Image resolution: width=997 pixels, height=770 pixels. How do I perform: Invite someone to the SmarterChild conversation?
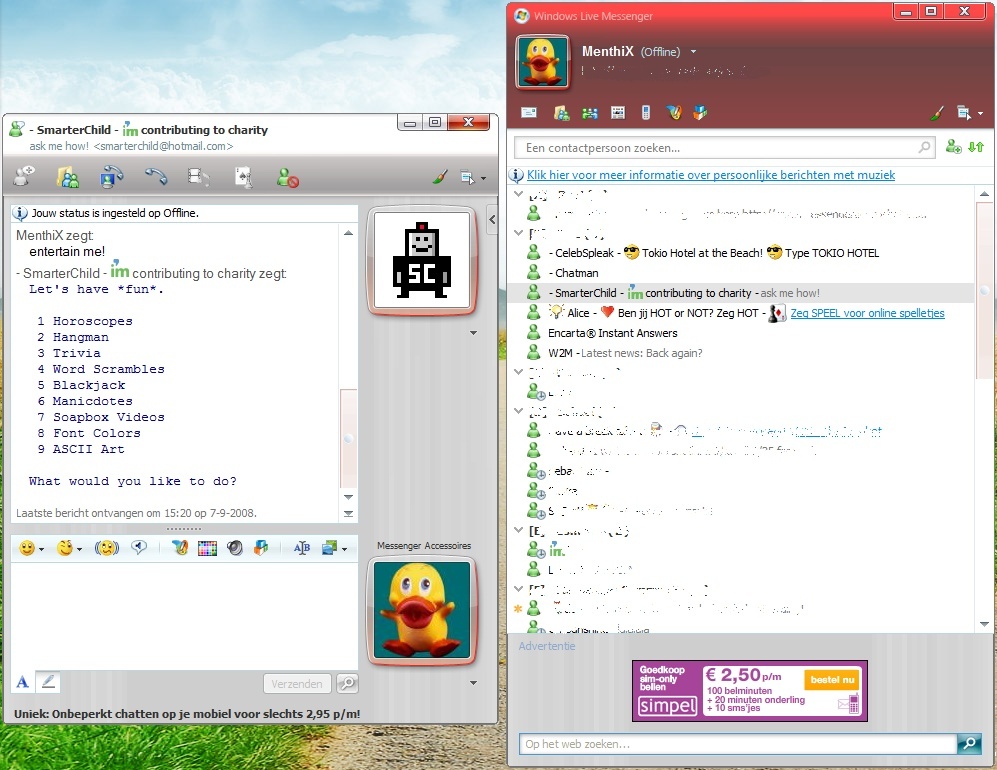pyautogui.click(x=24, y=176)
